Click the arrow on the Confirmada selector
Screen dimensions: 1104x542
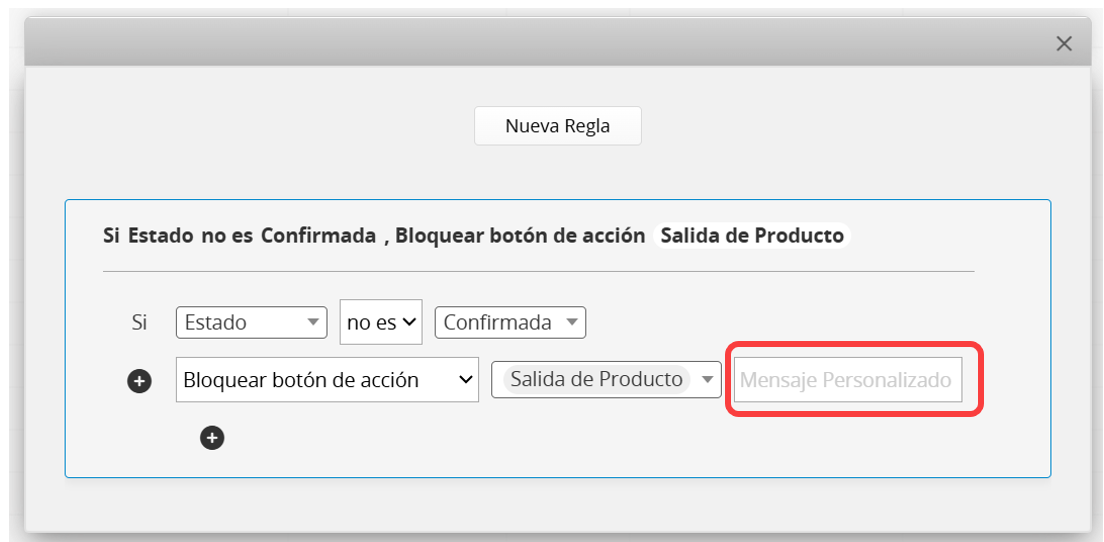tap(571, 323)
